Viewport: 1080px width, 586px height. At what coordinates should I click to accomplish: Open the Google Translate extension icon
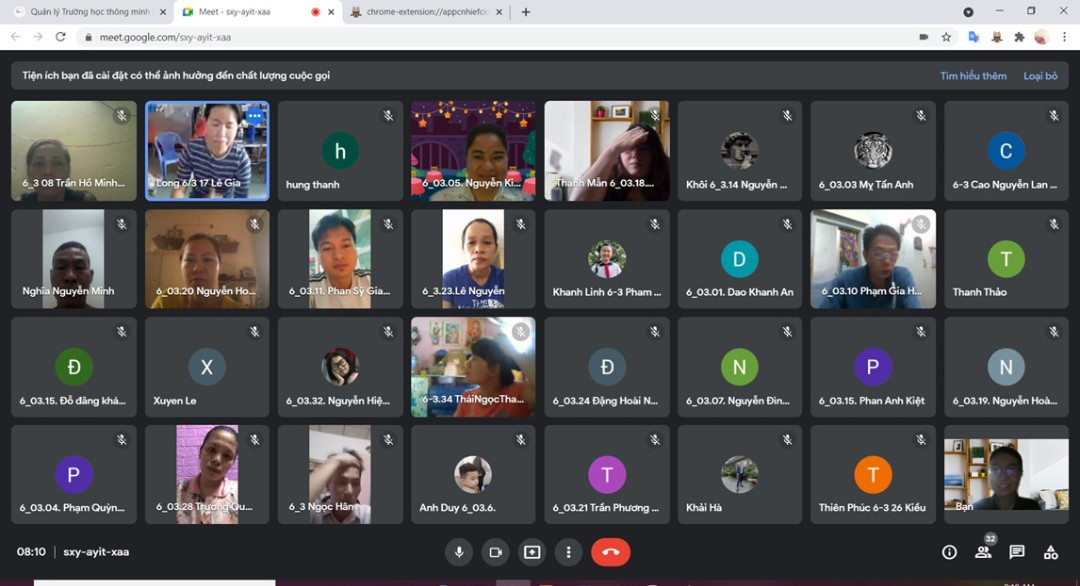point(974,37)
